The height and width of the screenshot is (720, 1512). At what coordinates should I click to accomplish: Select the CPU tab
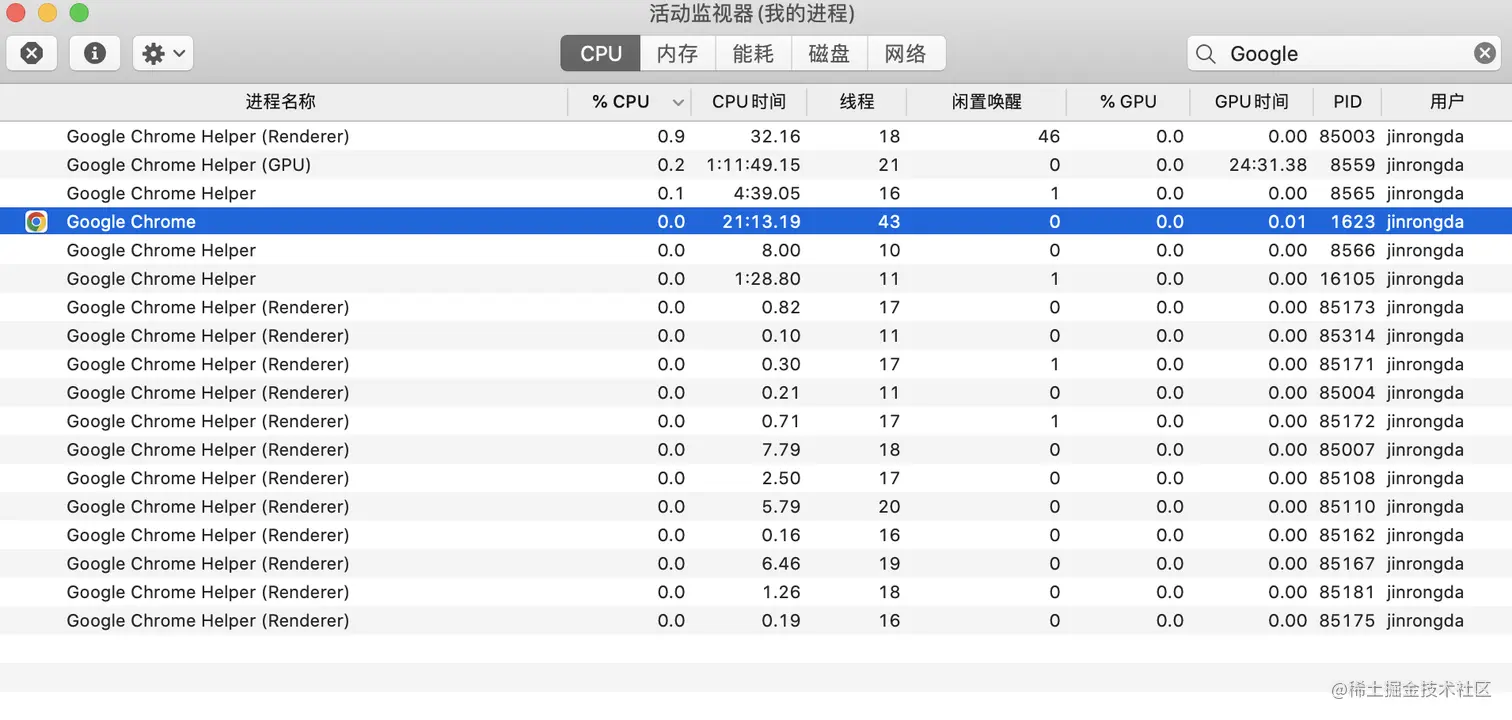click(601, 54)
